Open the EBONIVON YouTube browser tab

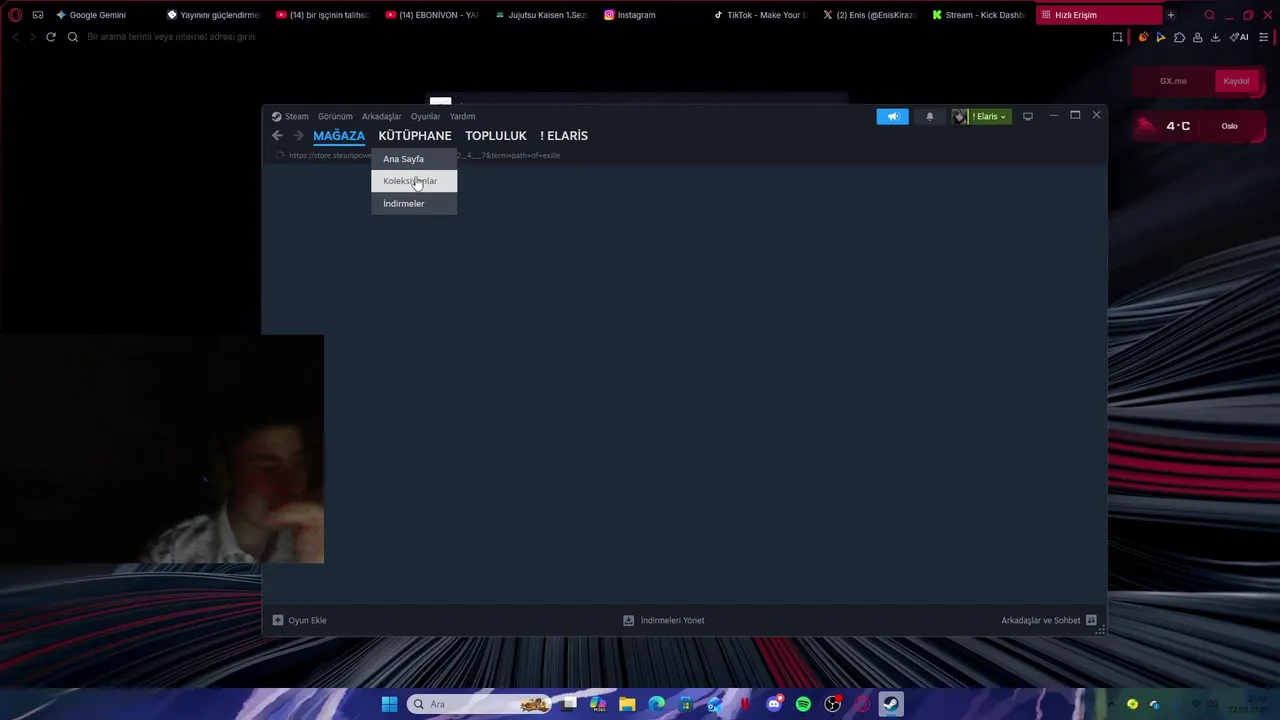coord(432,15)
